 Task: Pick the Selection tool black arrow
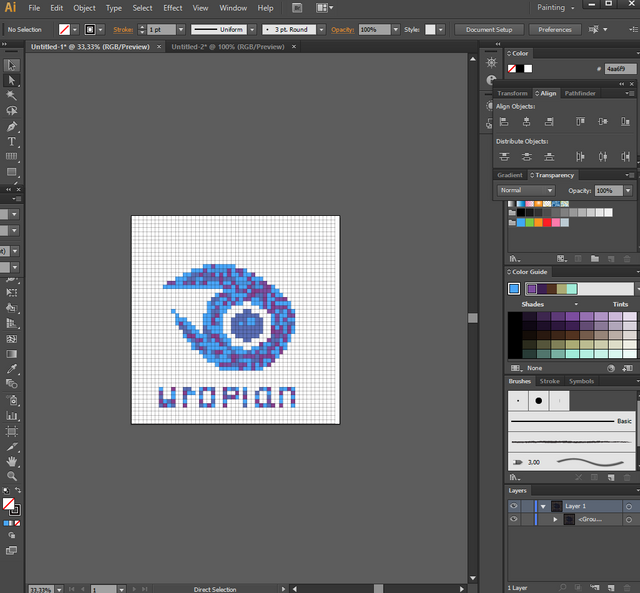12,65
